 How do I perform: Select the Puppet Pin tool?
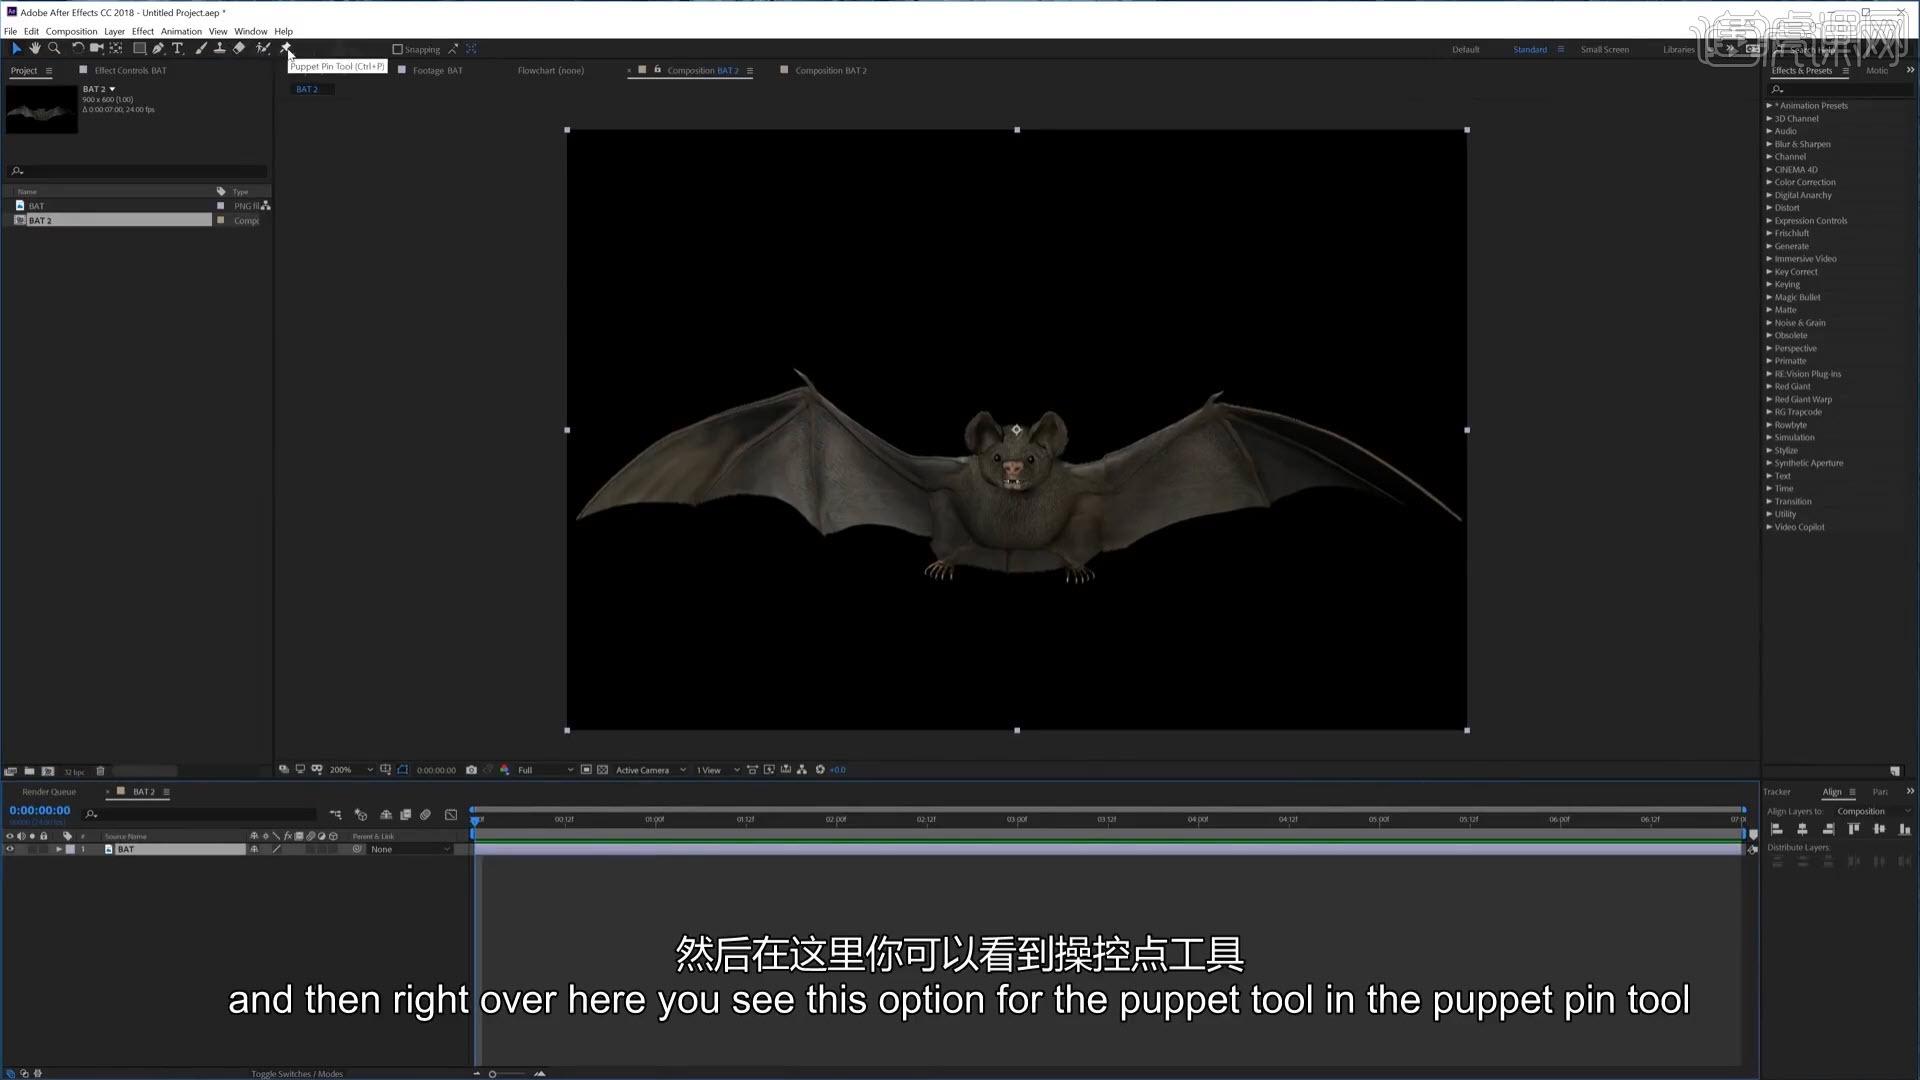pos(285,48)
